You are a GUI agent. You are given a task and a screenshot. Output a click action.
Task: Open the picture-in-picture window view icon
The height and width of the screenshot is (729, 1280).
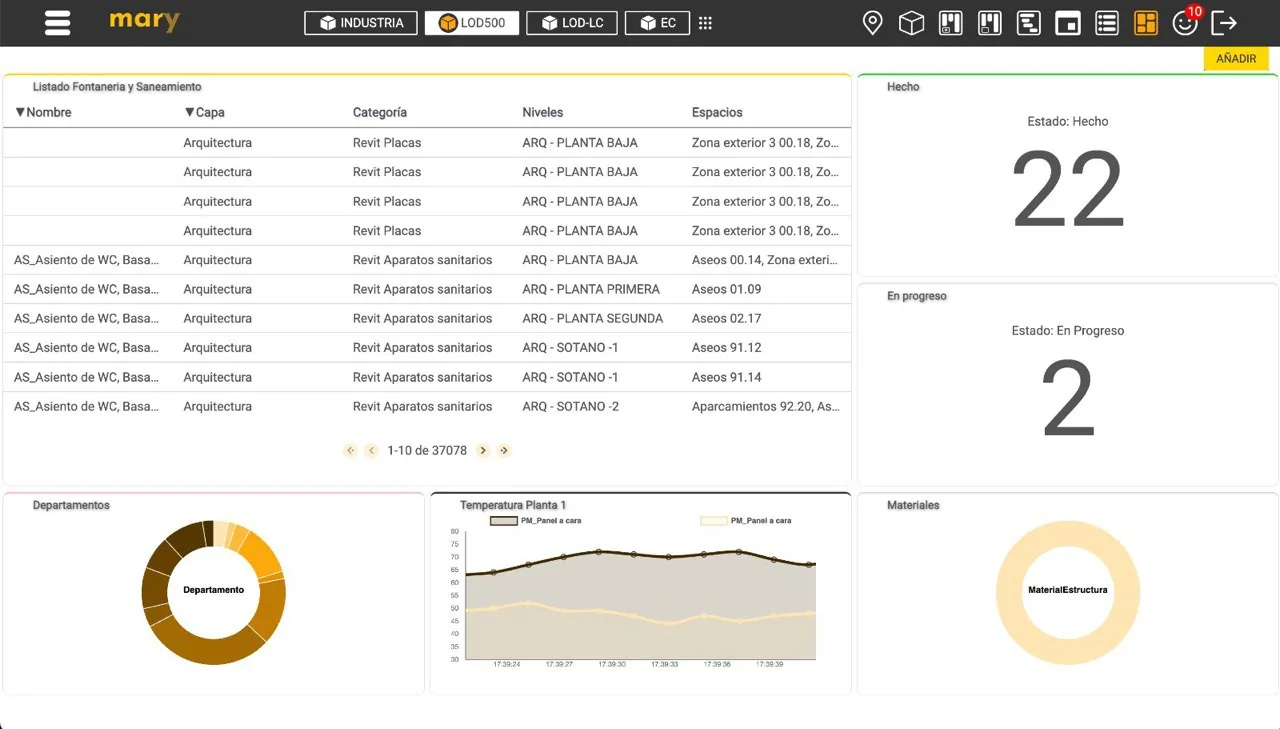coord(1068,23)
